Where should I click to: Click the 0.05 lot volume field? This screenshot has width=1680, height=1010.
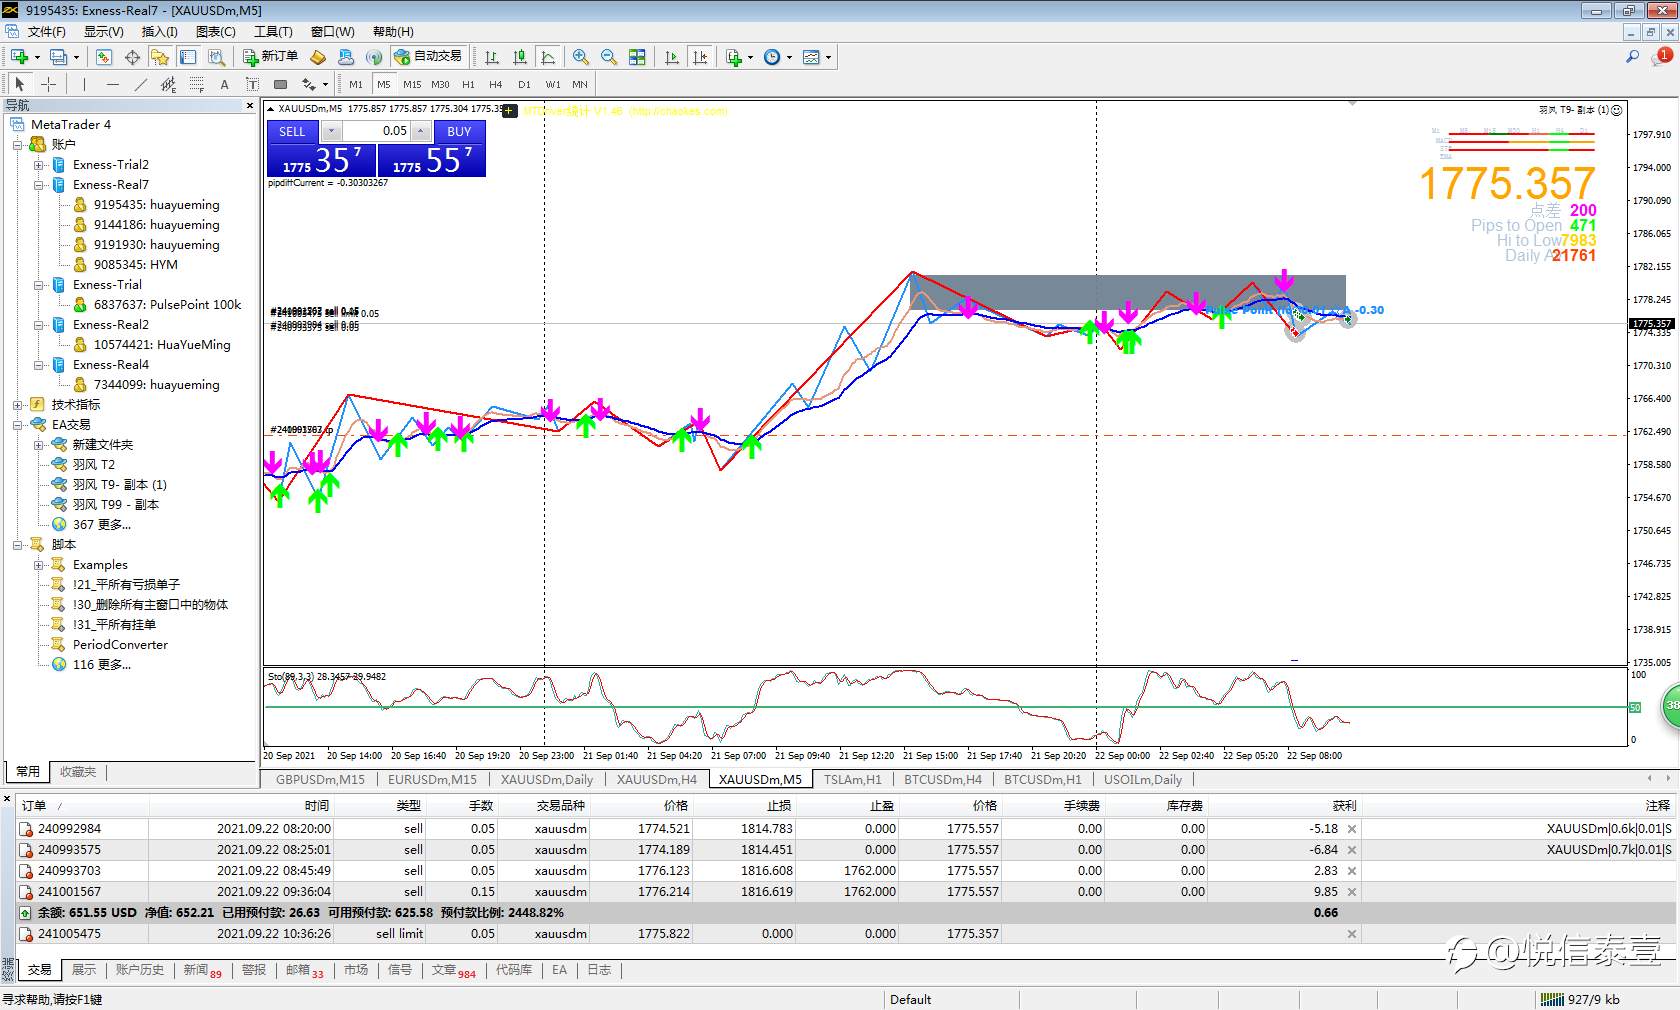[x=377, y=131]
